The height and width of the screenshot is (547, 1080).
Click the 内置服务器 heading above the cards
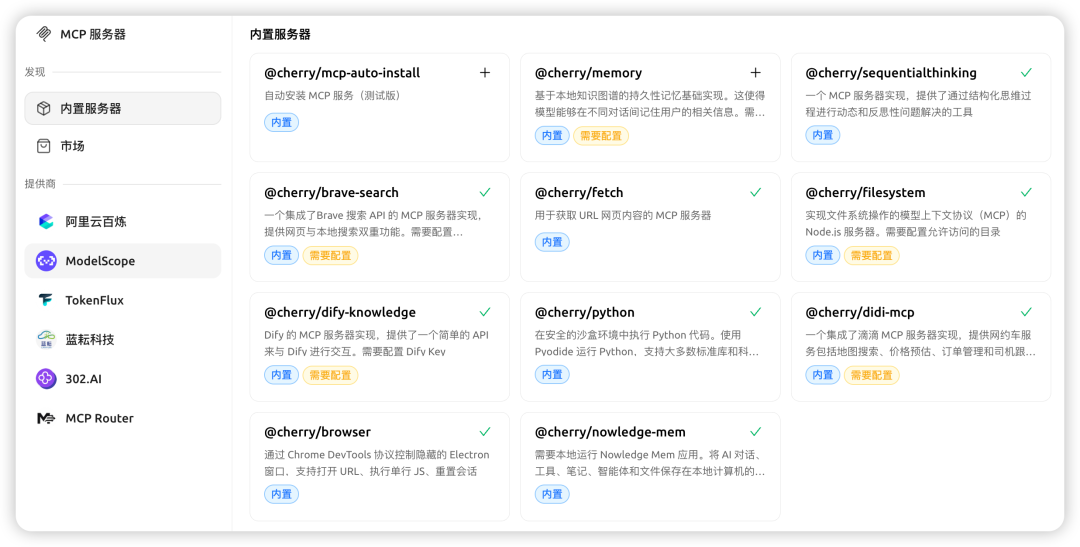[x=280, y=34]
